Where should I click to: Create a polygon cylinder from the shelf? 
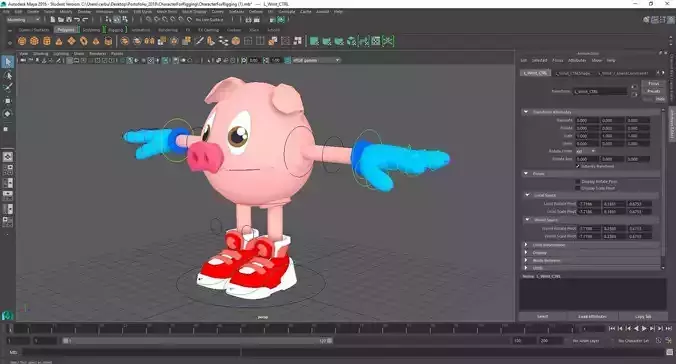(x=47, y=41)
